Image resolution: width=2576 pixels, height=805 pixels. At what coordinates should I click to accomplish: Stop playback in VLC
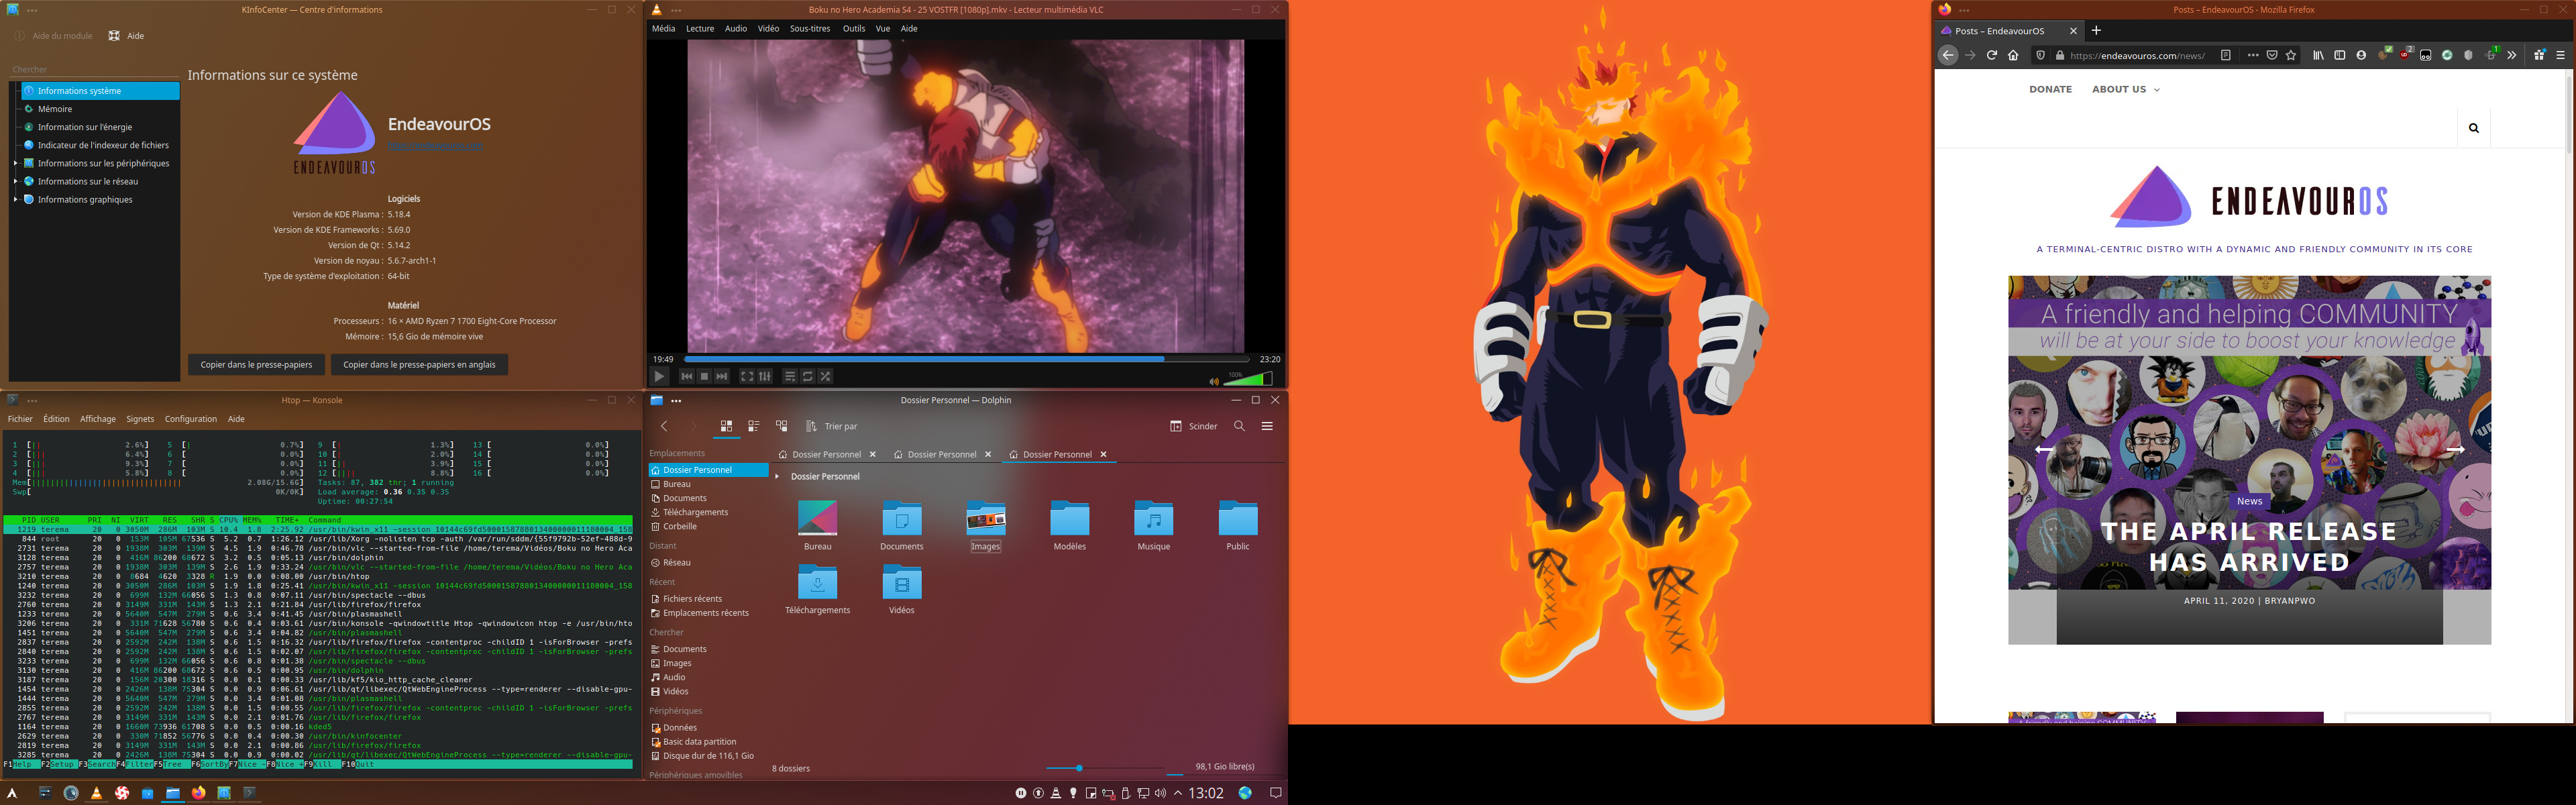click(x=705, y=377)
